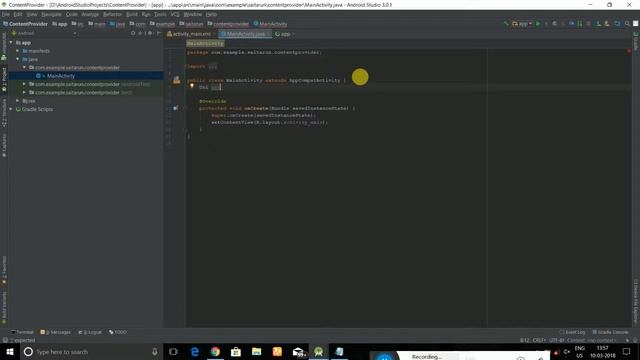640x360 pixels.
Task: Open the app run configuration dropdown
Action: tap(522, 24)
